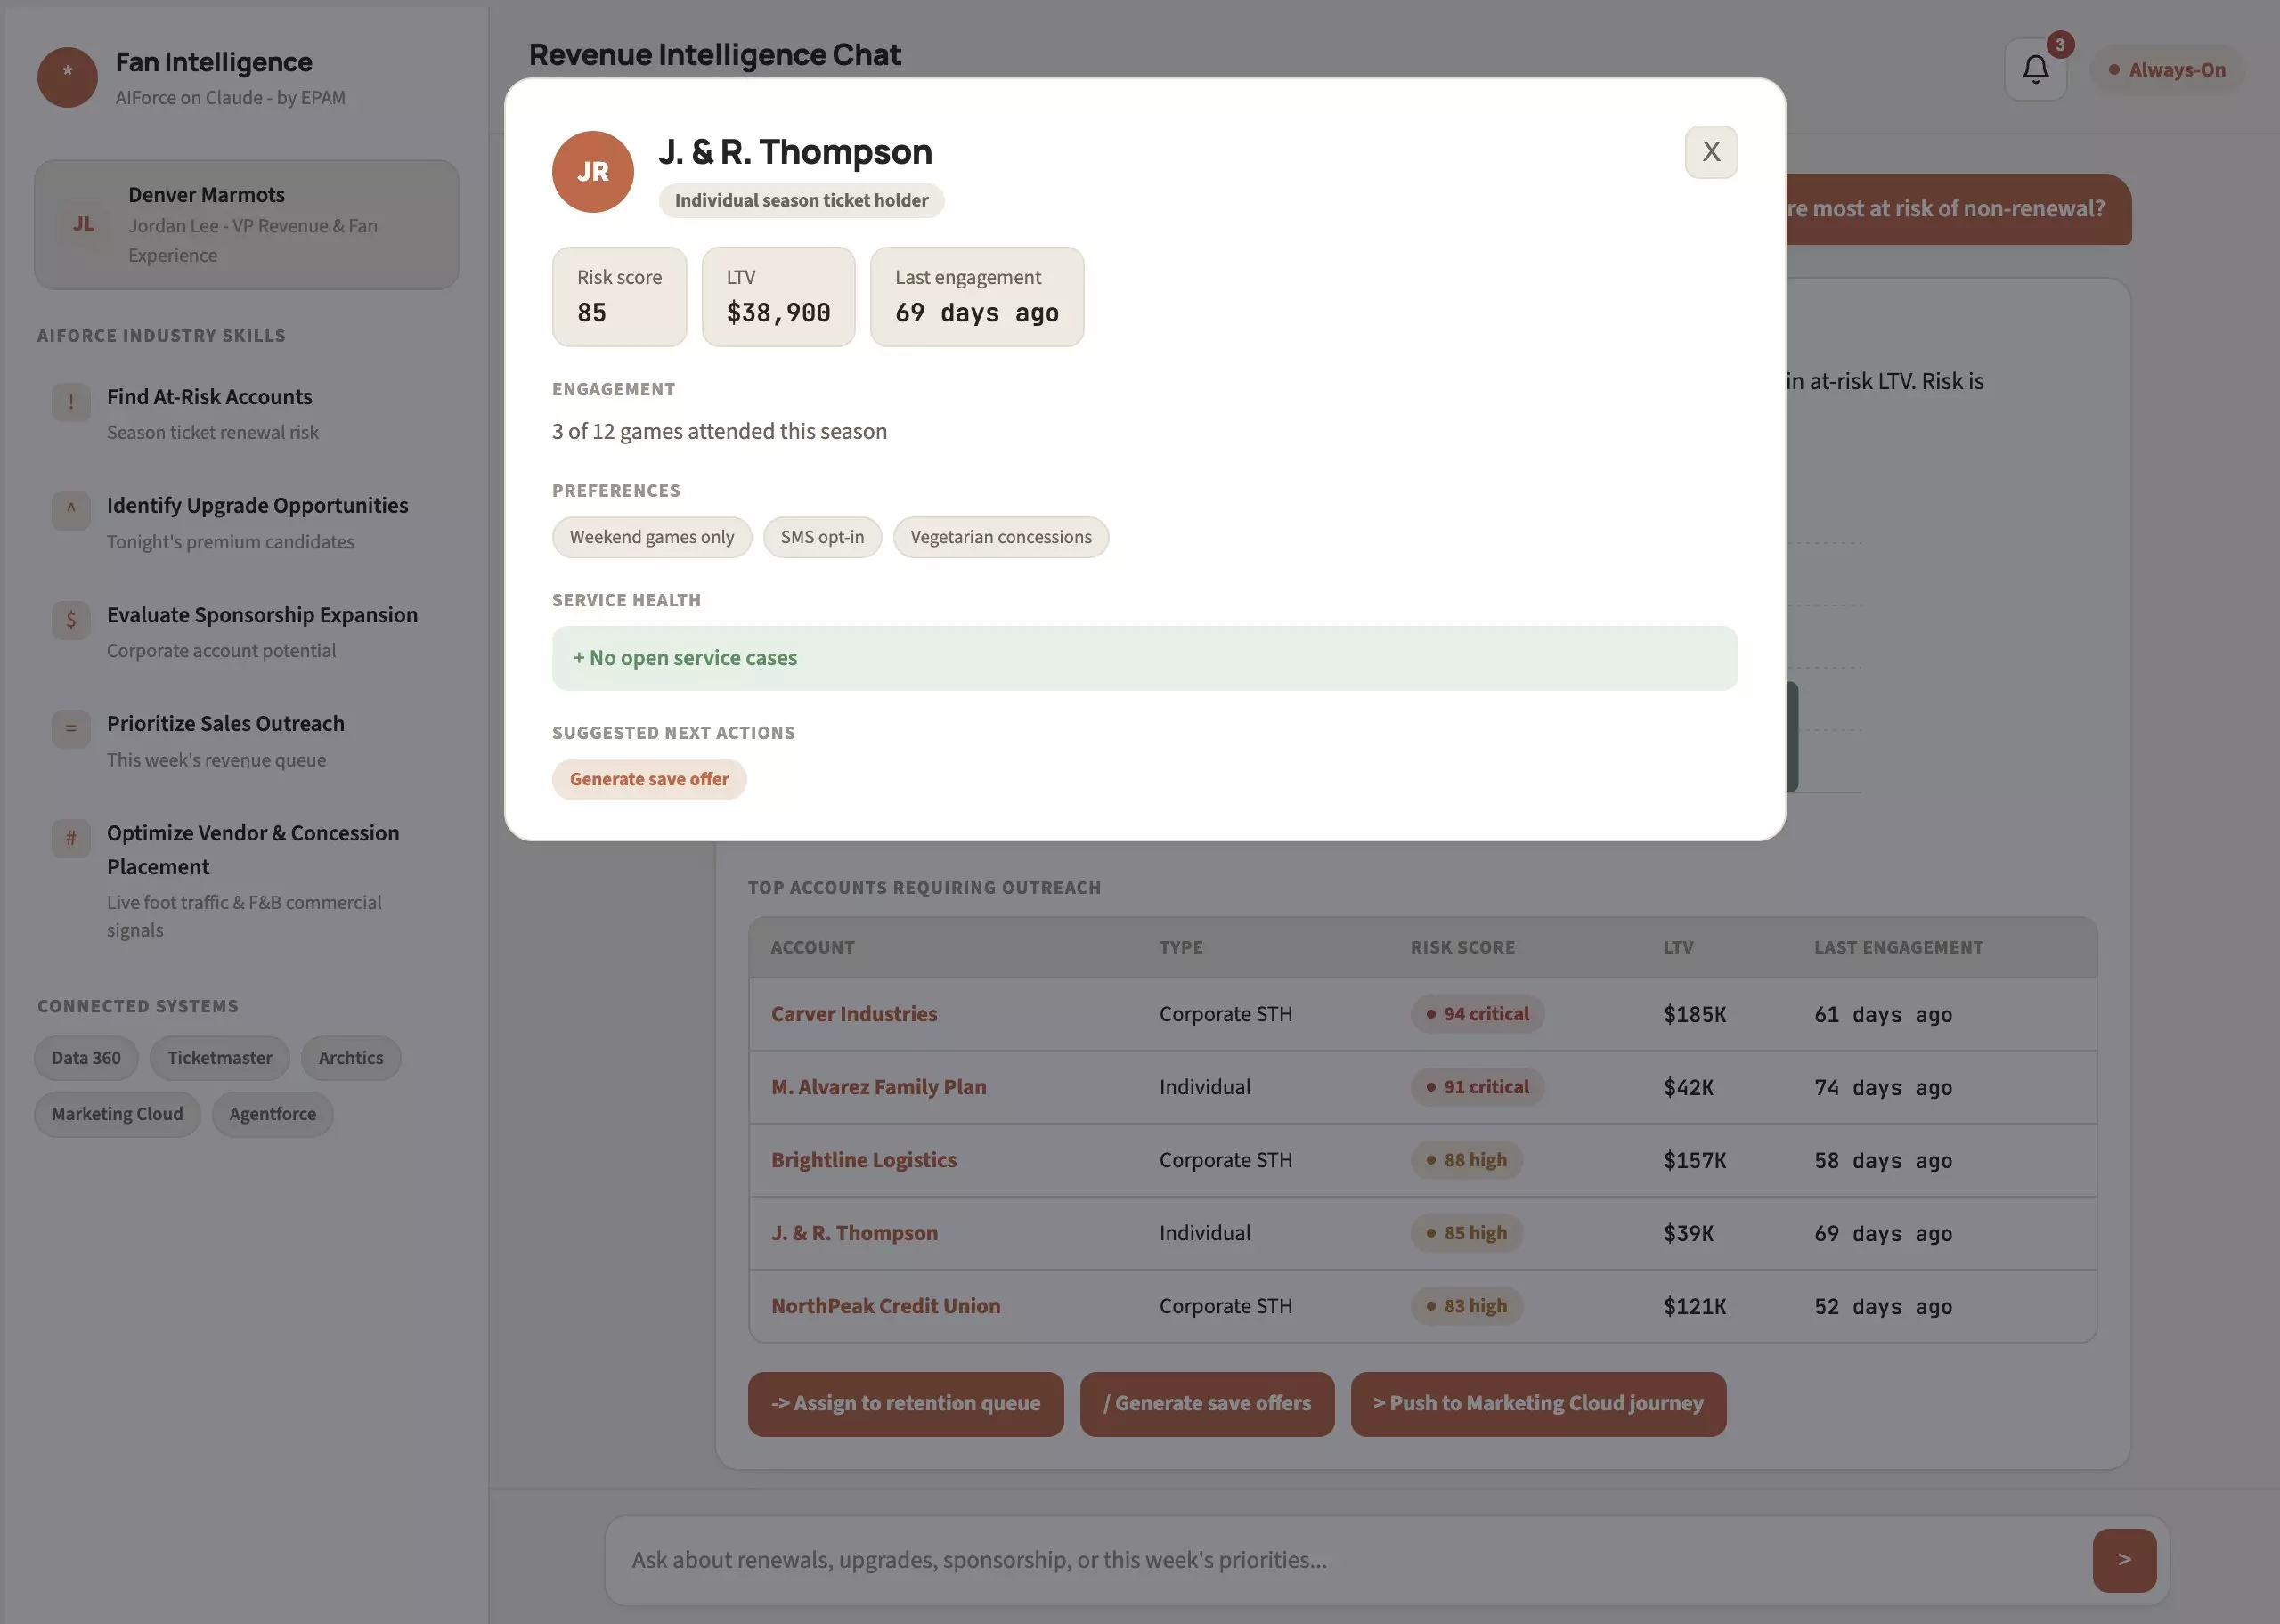2280x1624 pixels.
Task: Select Evaluate Sponsorship Expansion skill
Action: 246,631
